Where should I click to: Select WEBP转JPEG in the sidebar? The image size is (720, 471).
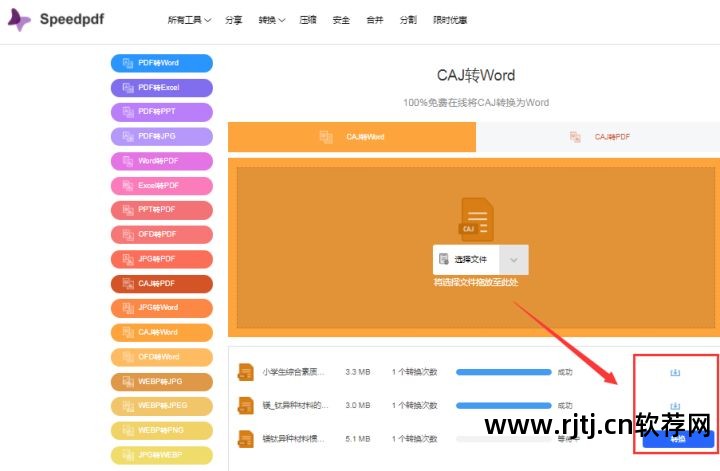[162, 406]
